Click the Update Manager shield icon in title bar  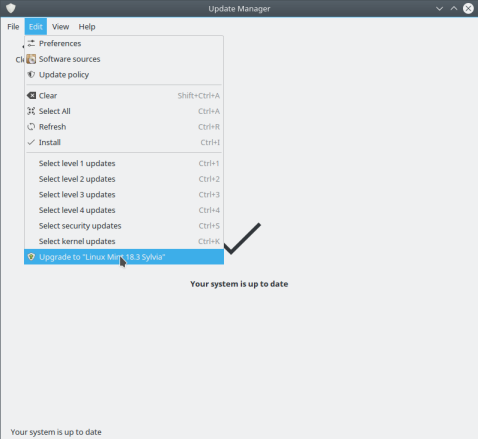(11, 8)
